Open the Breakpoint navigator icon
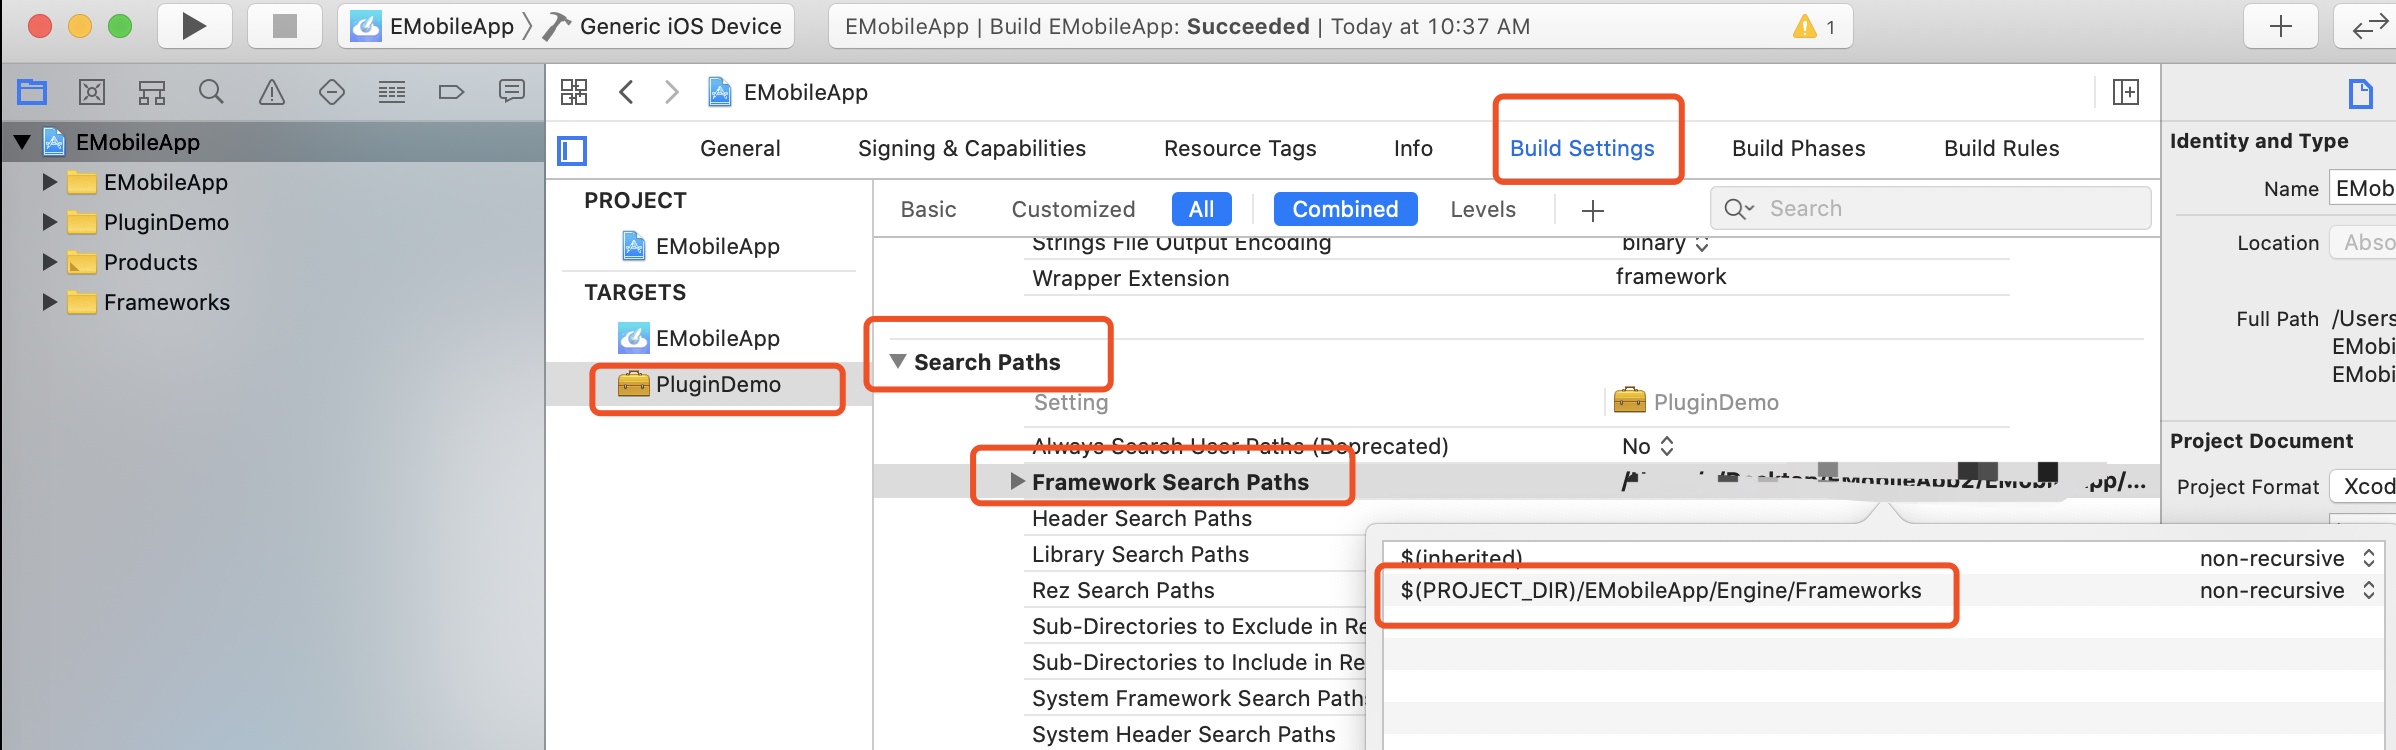 [x=451, y=93]
